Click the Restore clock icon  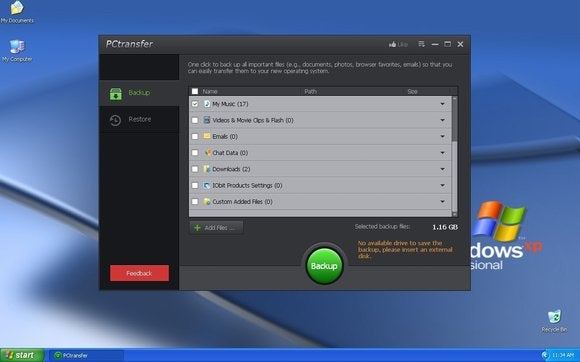115,120
